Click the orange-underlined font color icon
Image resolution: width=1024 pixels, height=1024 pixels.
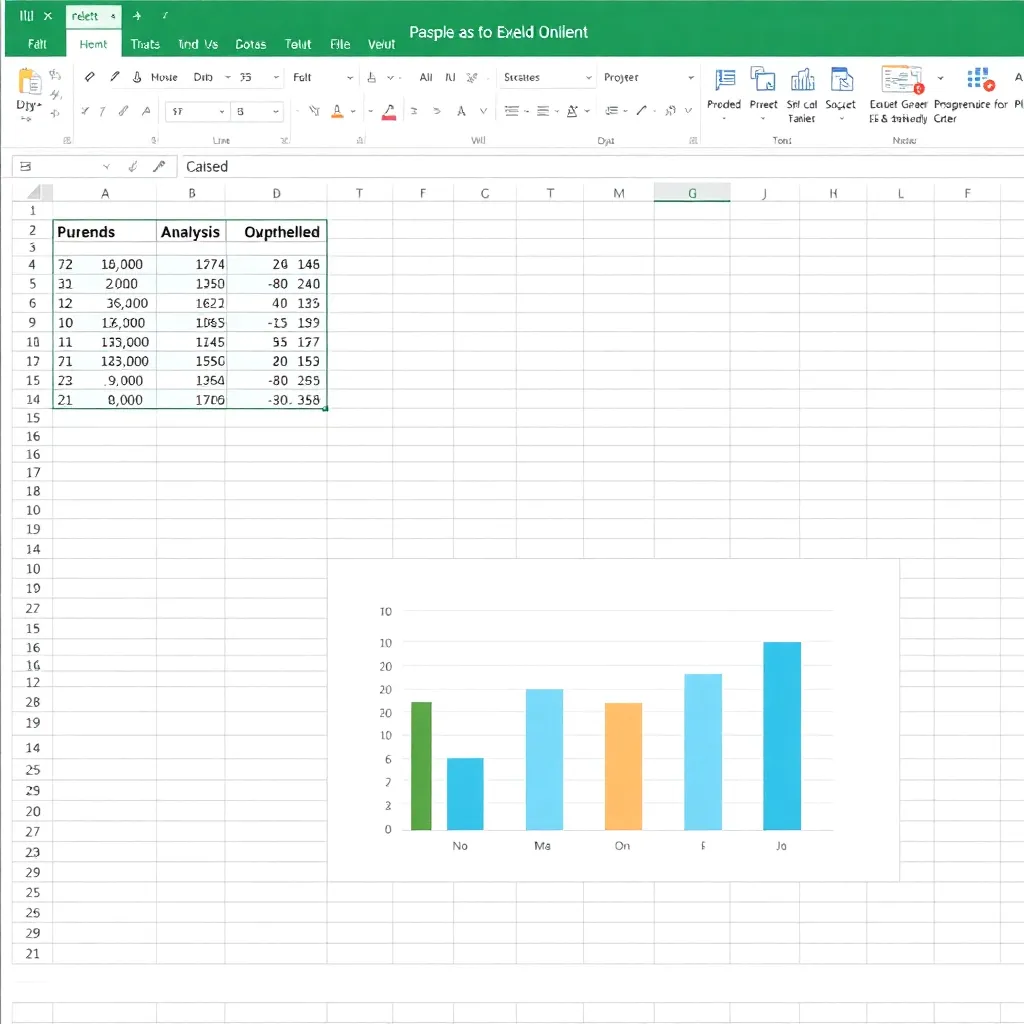tap(338, 112)
